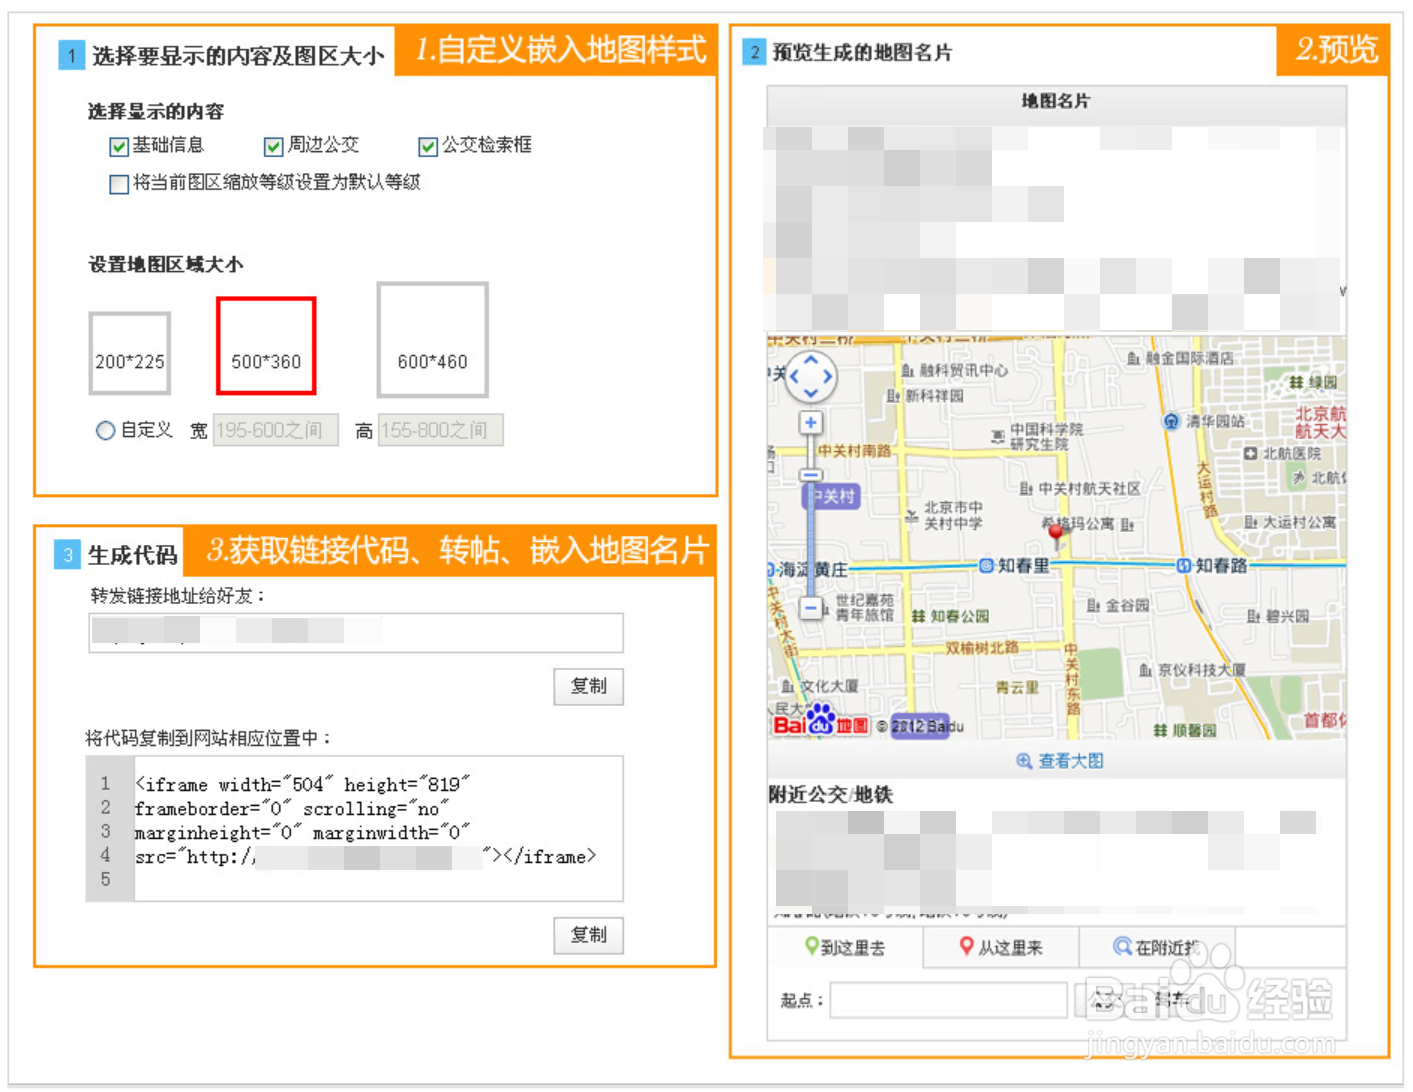Screen dimensions: 1413x1092
Task: Select the 自定义 size radio button
Action: tap(106, 430)
